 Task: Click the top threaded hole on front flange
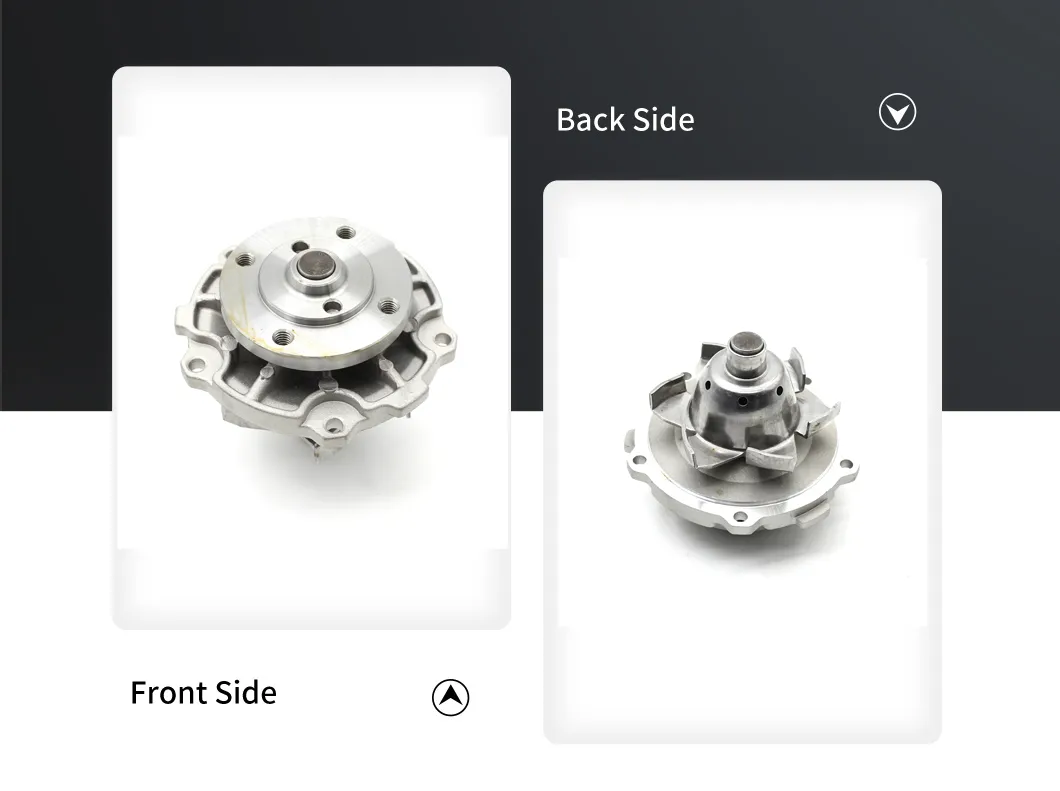(346, 233)
